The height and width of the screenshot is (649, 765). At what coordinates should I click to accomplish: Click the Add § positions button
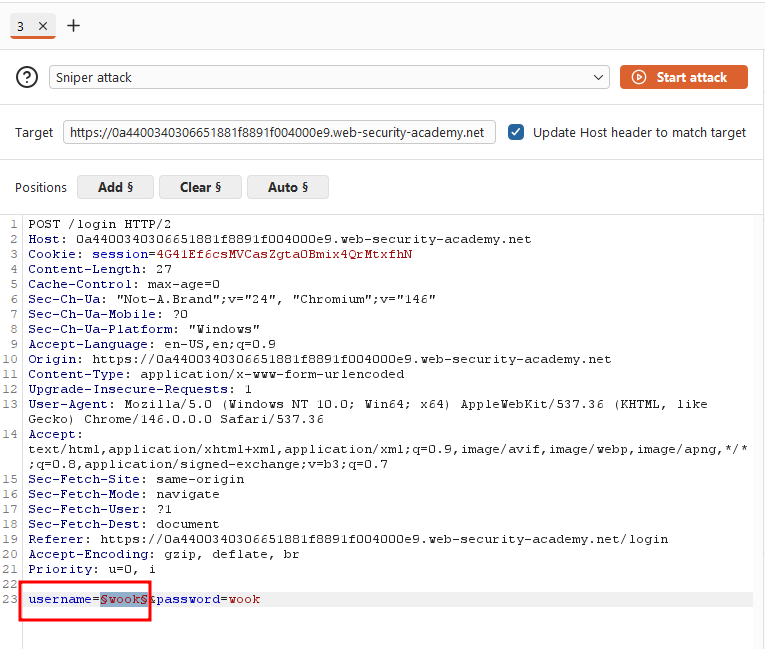pyautogui.click(x=116, y=187)
